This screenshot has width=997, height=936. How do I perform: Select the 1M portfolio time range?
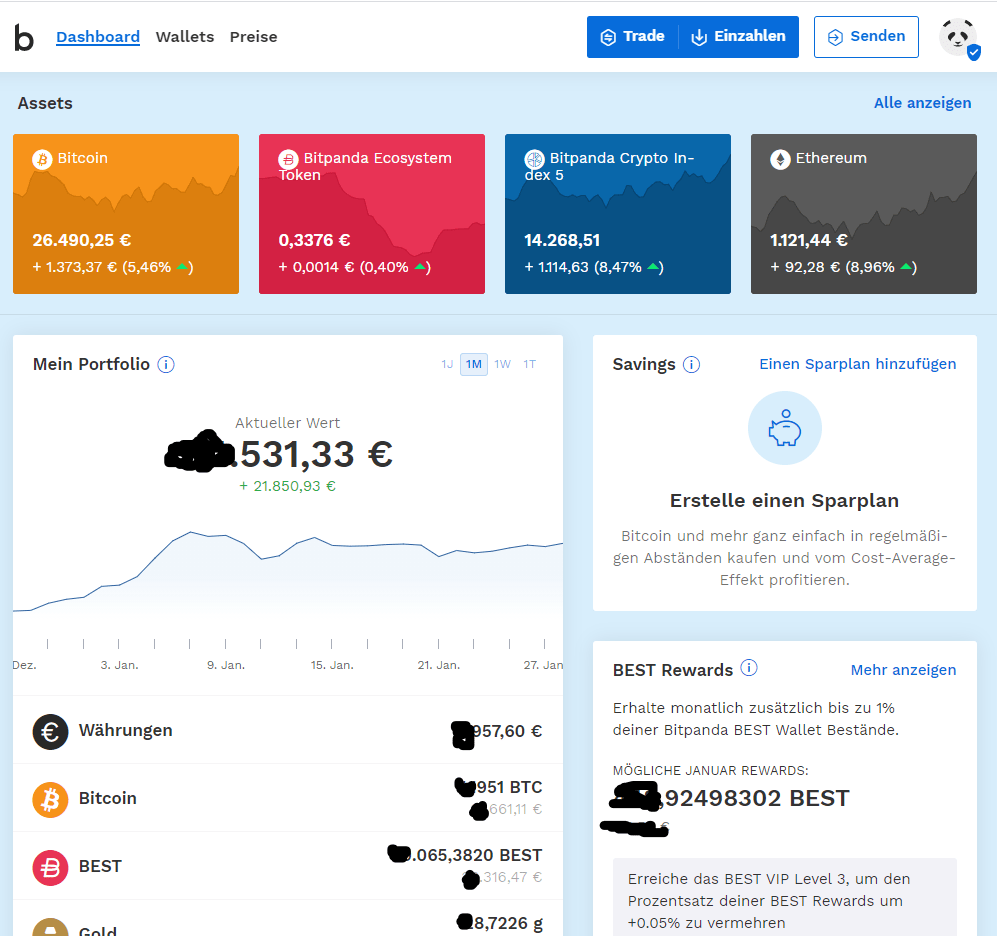pos(474,364)
